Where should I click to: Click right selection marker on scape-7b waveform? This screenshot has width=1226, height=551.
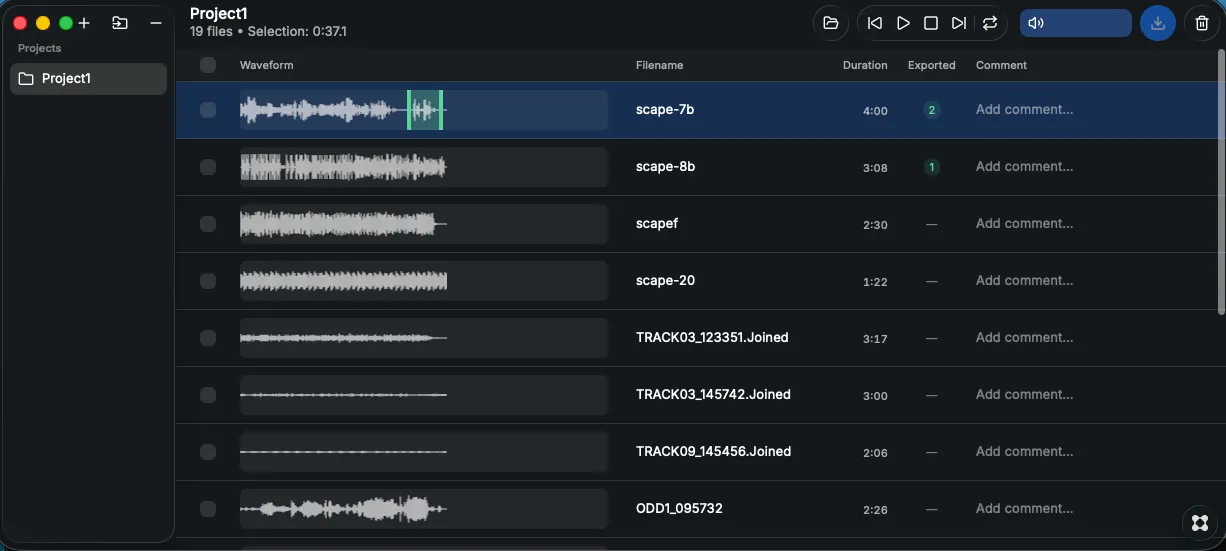pos(441,110)
